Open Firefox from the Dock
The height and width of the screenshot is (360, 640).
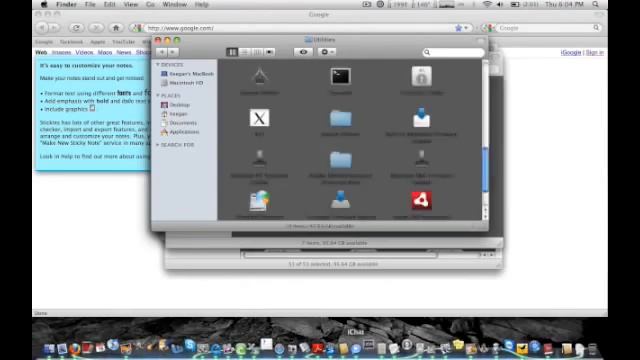(74, 349)
